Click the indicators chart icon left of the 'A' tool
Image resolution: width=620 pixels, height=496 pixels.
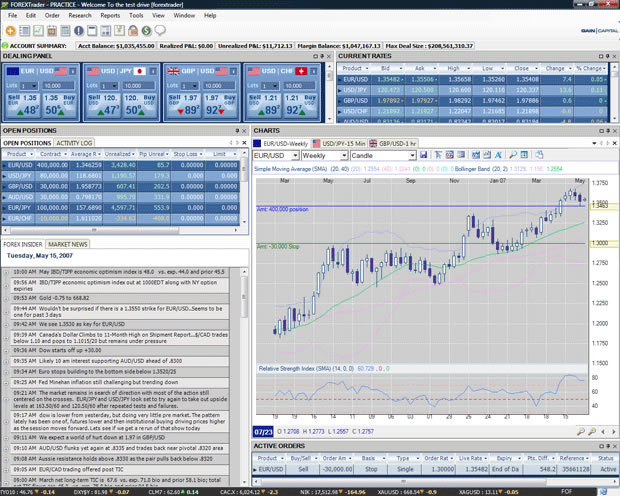[x=487, y=155]
